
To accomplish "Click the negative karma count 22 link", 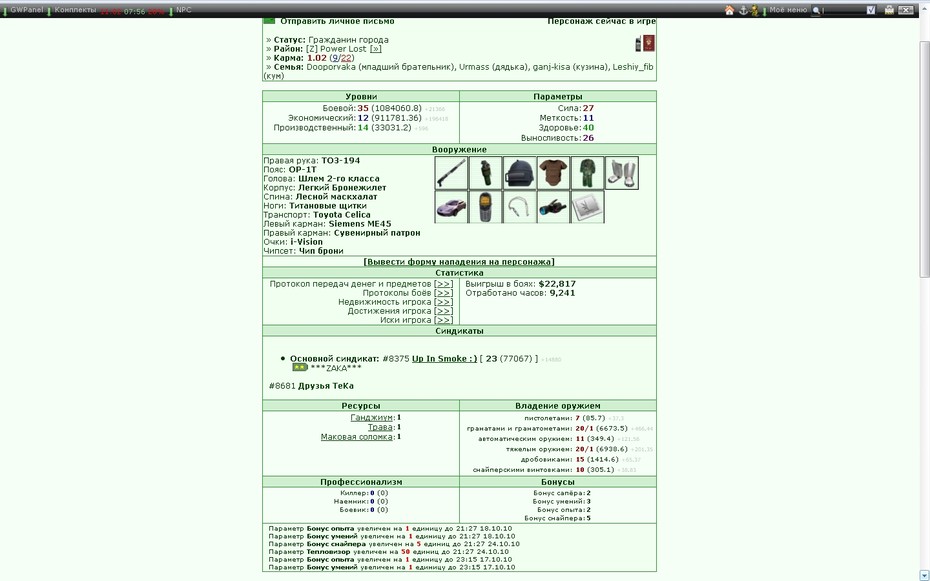I will click(346, 58).
